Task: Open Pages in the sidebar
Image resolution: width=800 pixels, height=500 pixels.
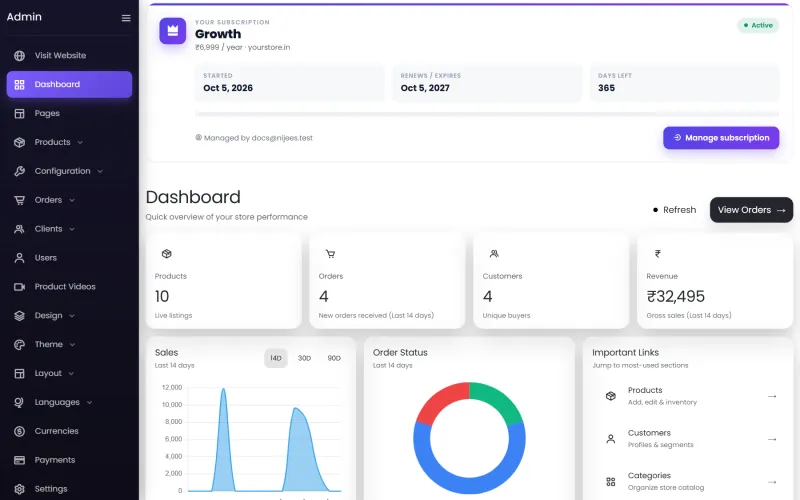Action: point(69,113)
